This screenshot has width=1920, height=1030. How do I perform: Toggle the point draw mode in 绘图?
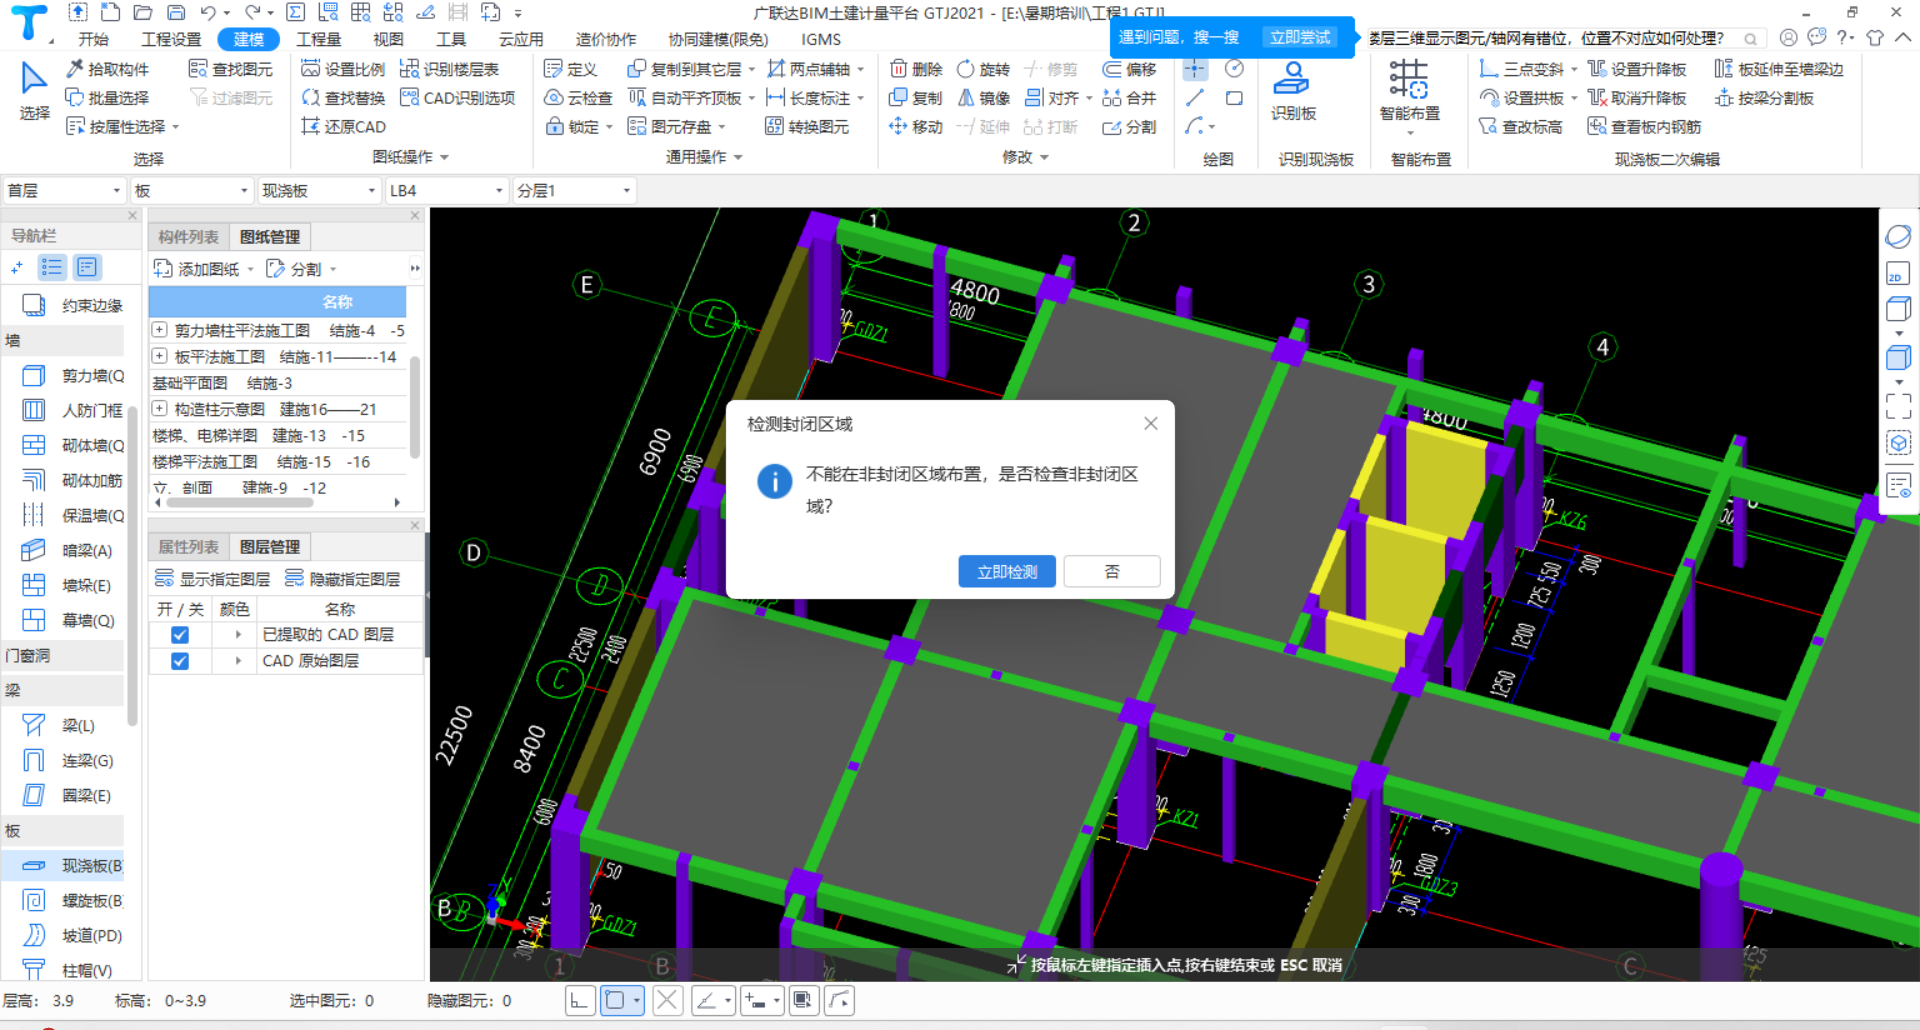[1195, 69]
